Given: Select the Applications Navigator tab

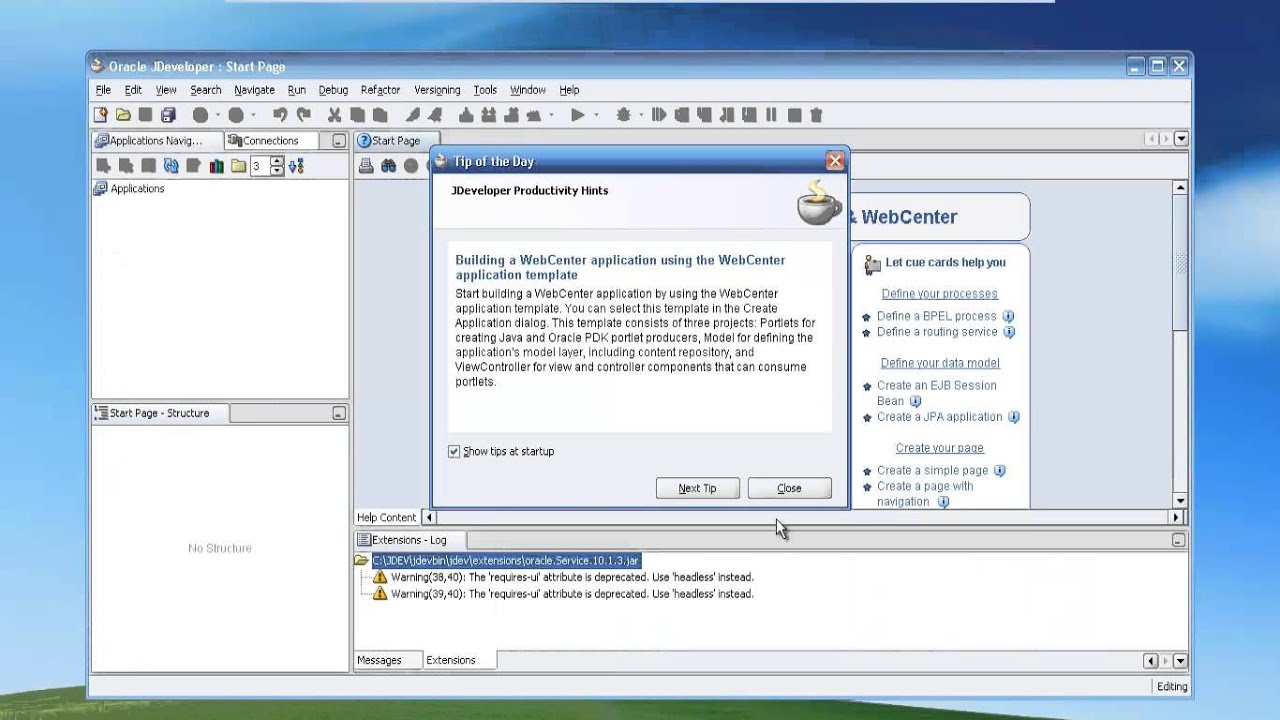Looking at the screenshot, I should [155, 141].
